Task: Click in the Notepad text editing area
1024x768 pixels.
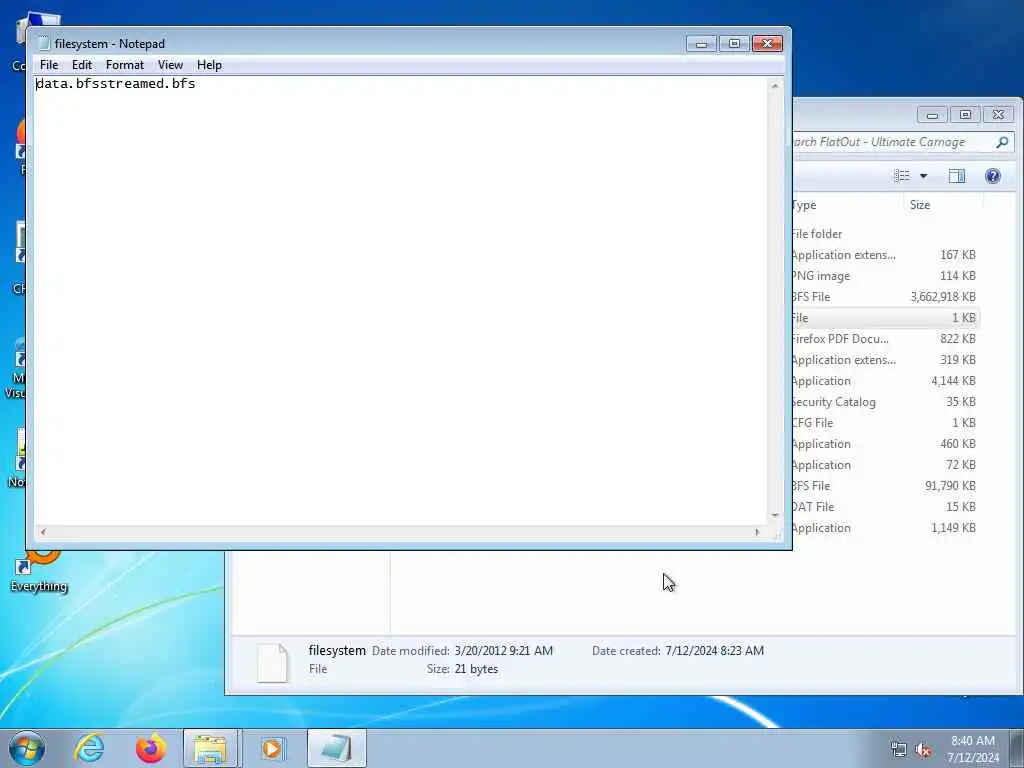Action: pyautogui.click(x=401, y=300)
